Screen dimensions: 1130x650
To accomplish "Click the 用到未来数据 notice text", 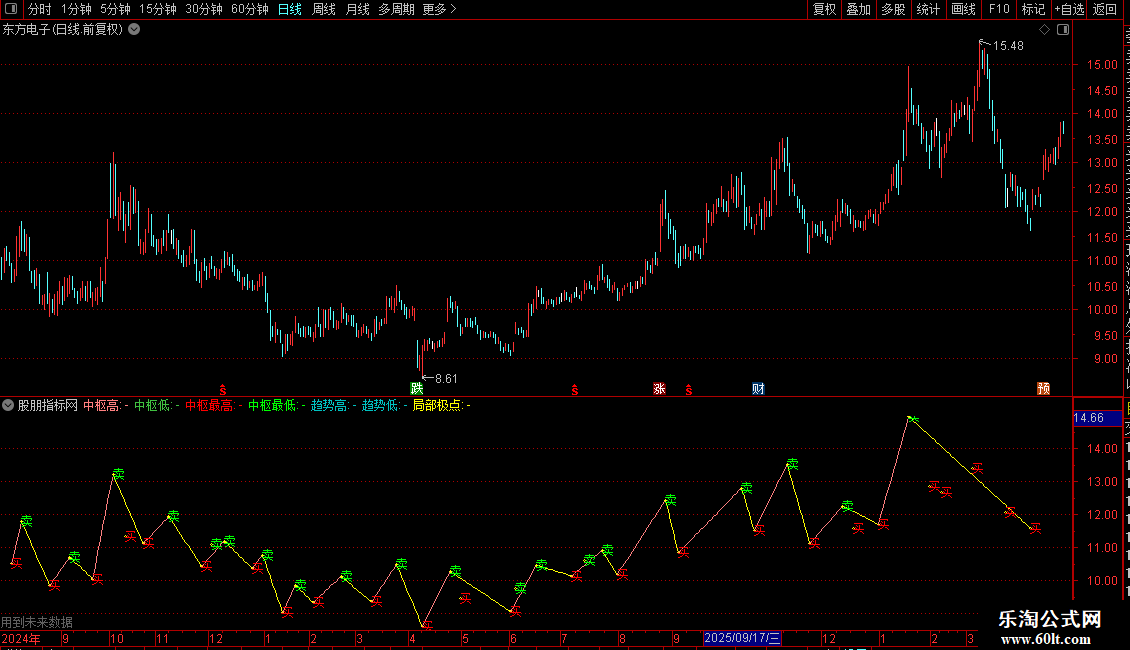I will click(37, 622).
